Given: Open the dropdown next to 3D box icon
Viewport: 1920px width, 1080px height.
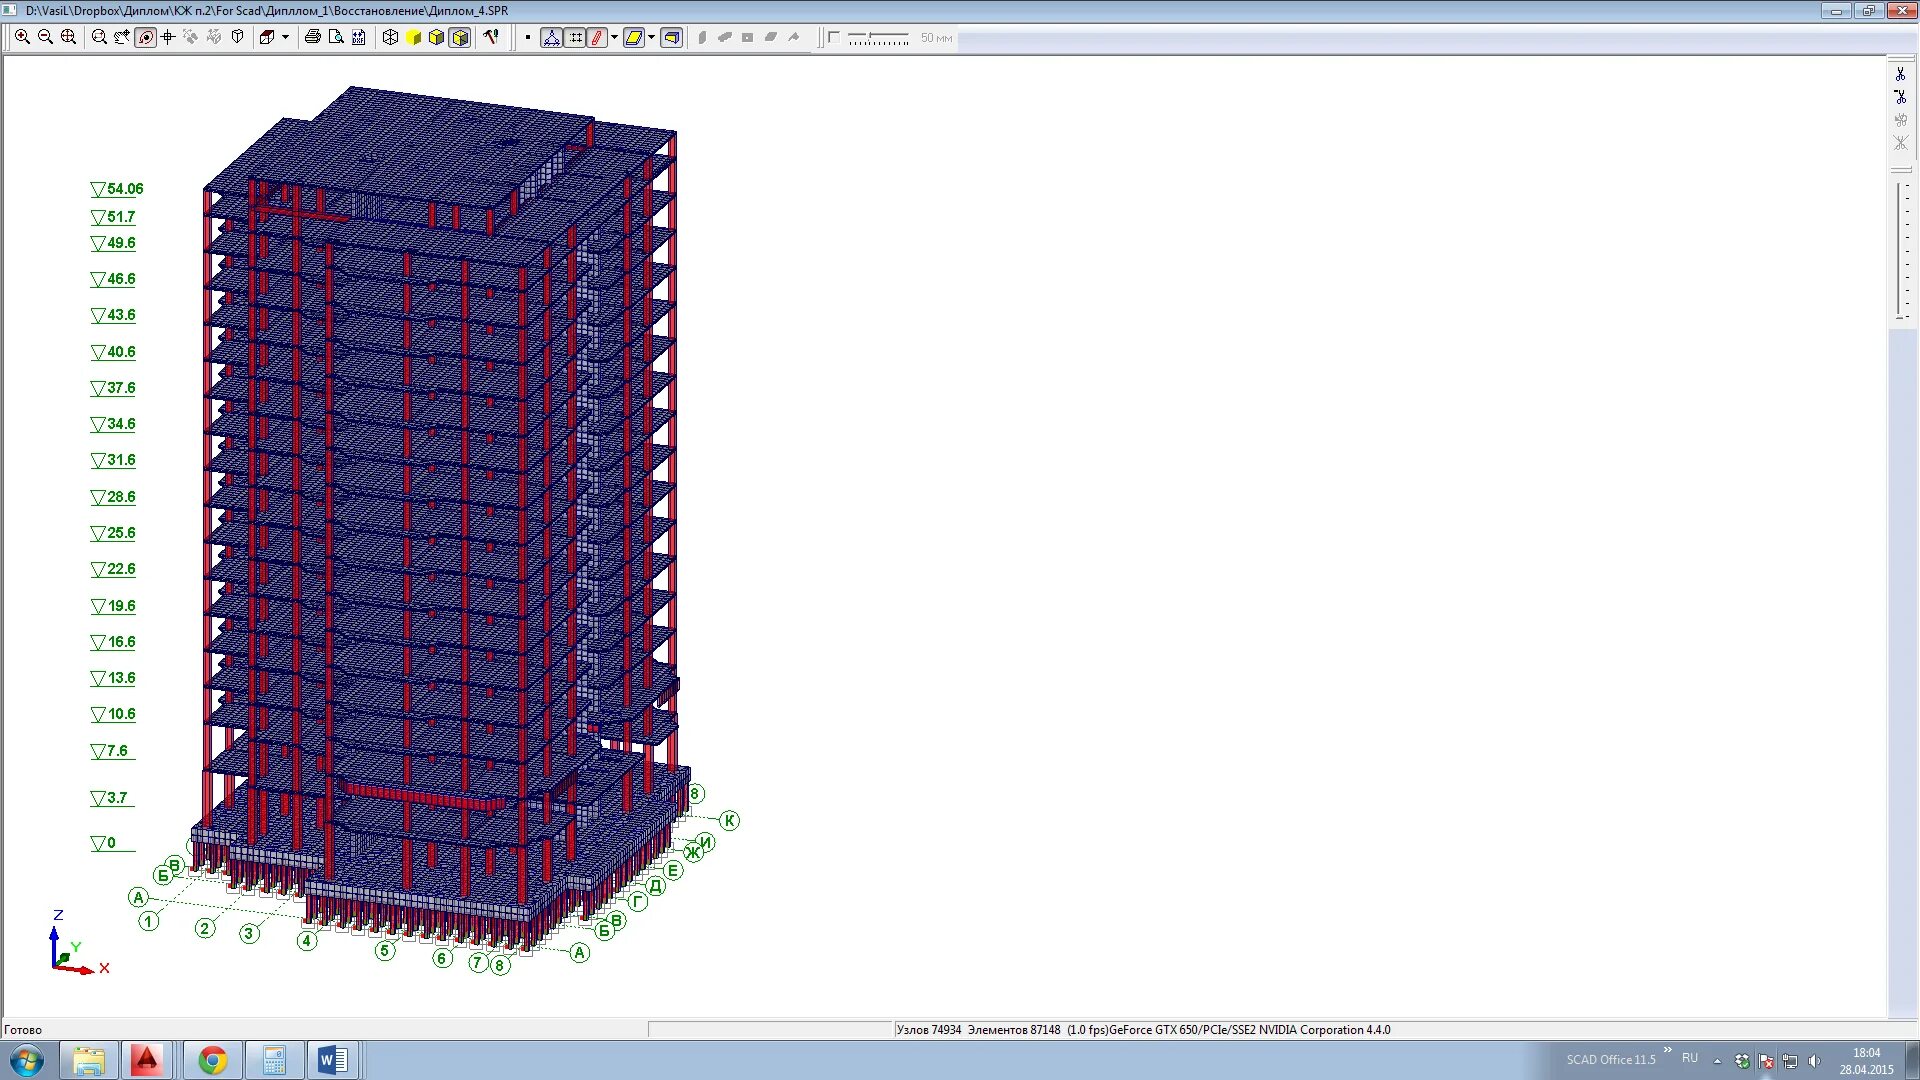Looking at the screenshot, I should point(285,37).
